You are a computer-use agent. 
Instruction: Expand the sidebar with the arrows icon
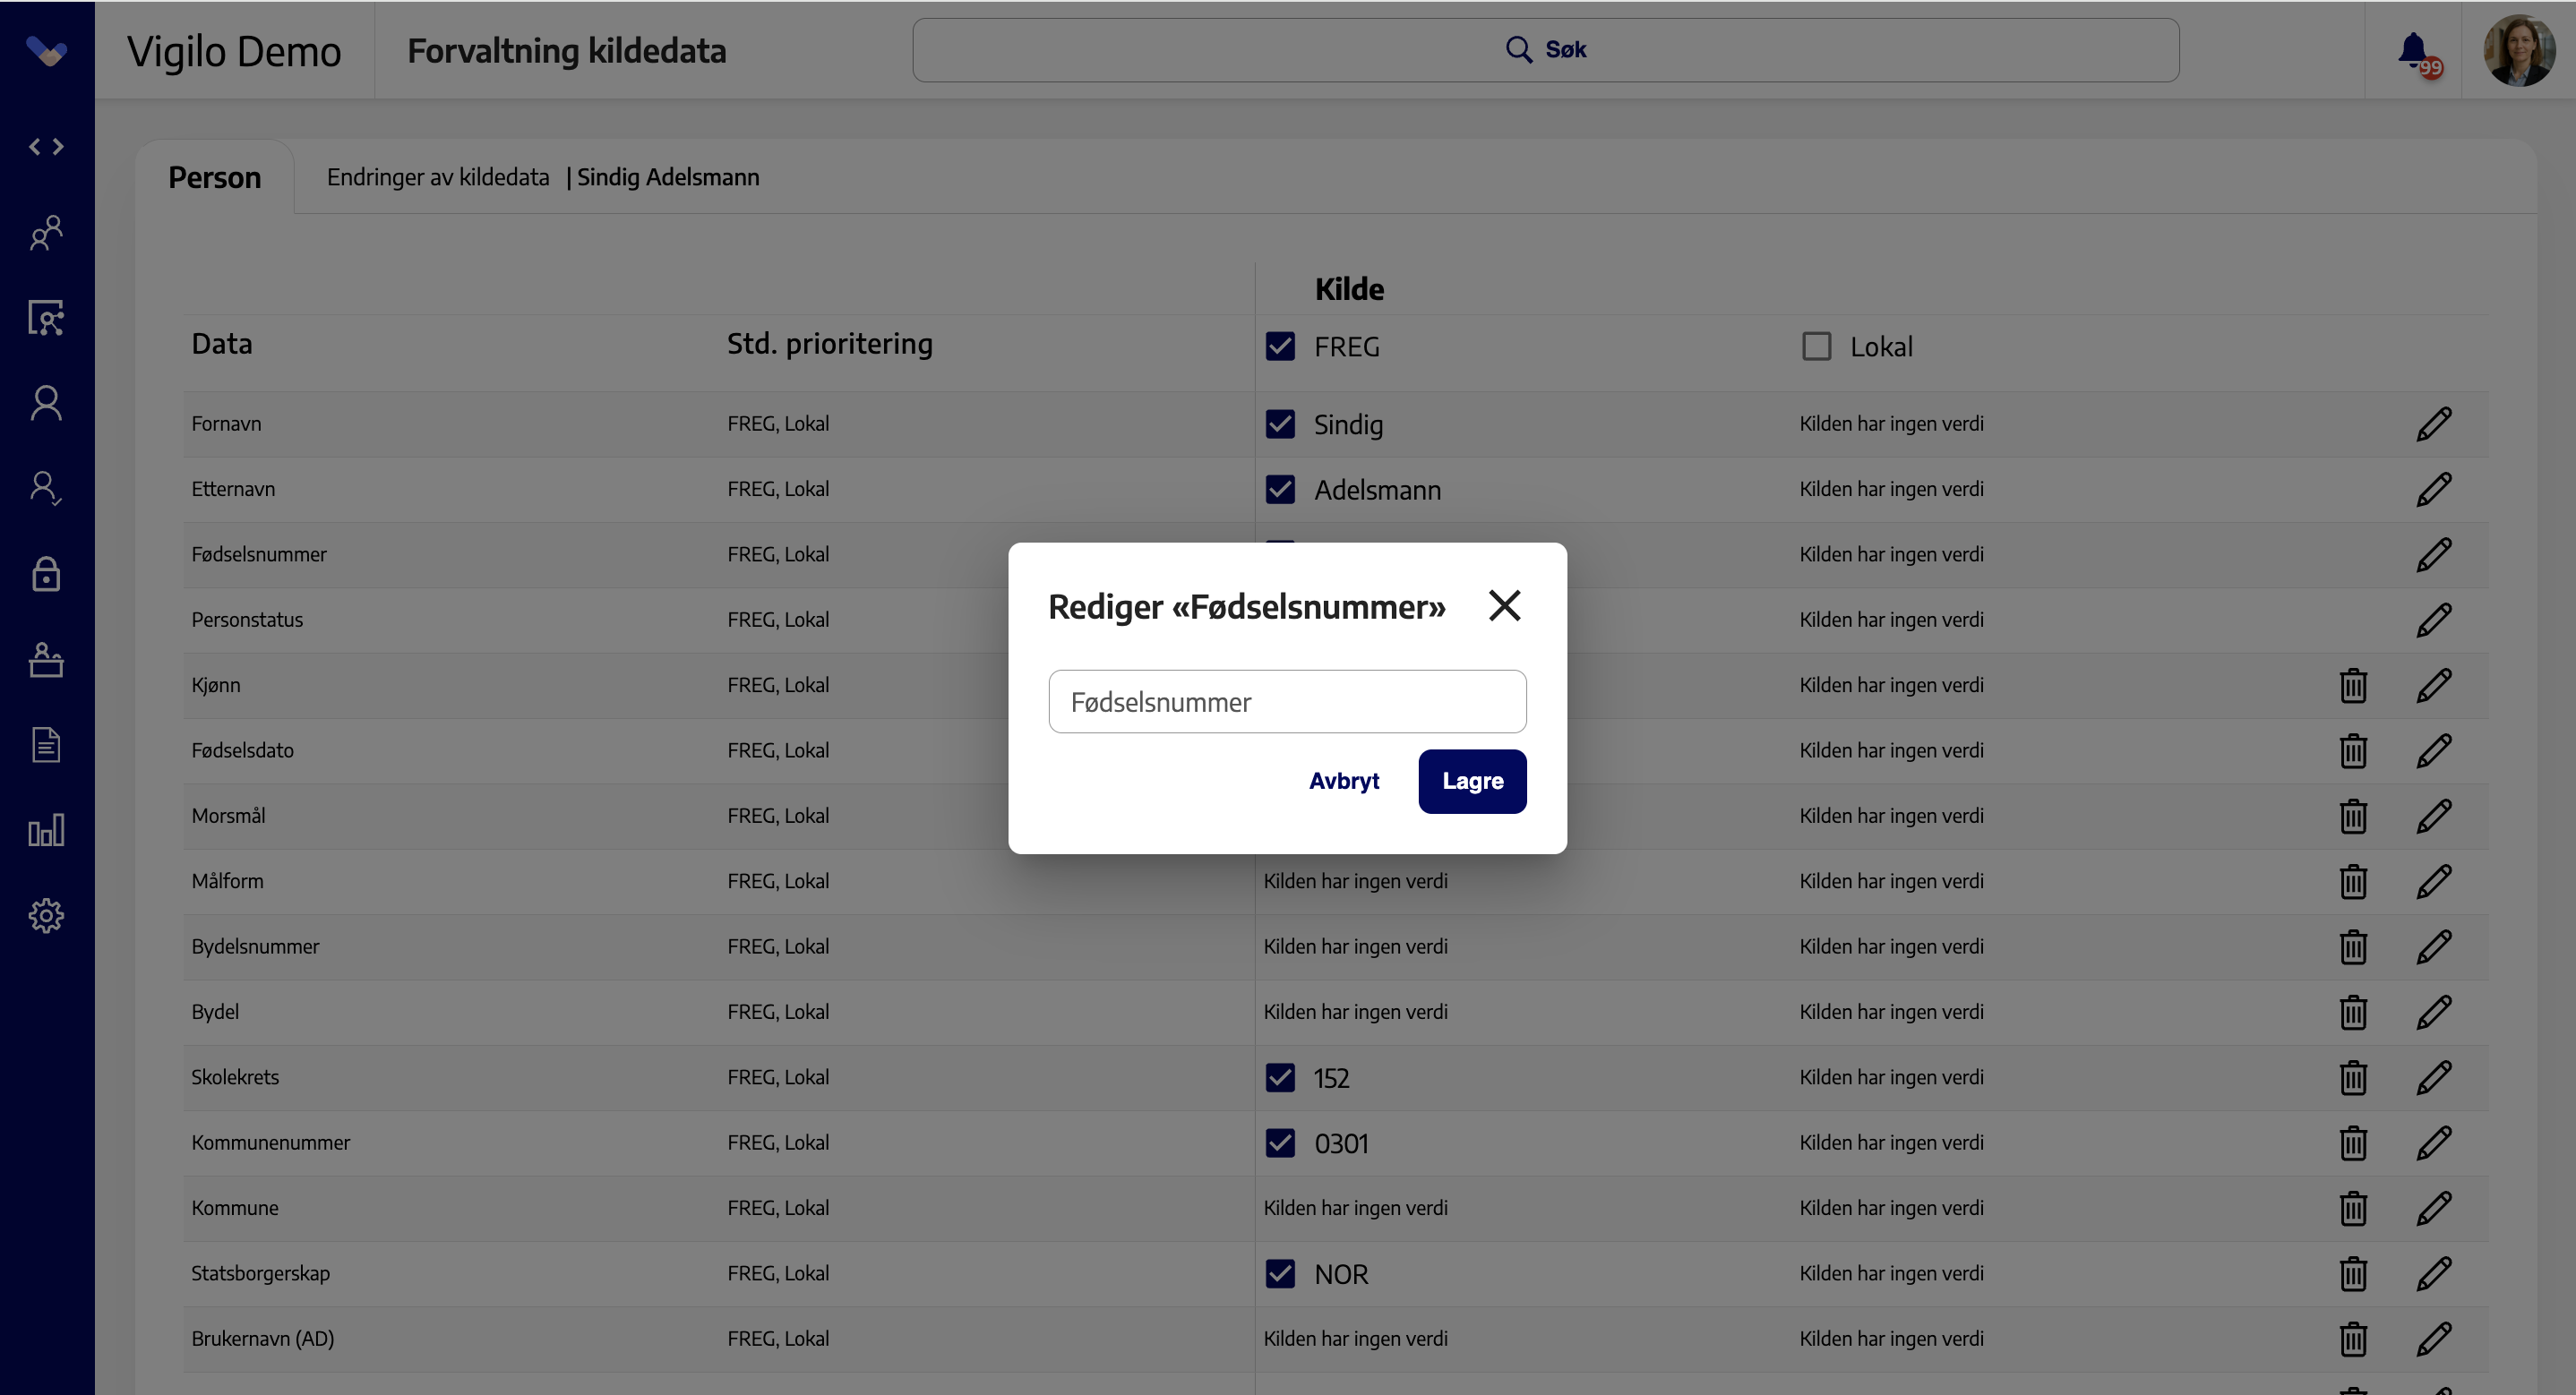click(46, 147)
